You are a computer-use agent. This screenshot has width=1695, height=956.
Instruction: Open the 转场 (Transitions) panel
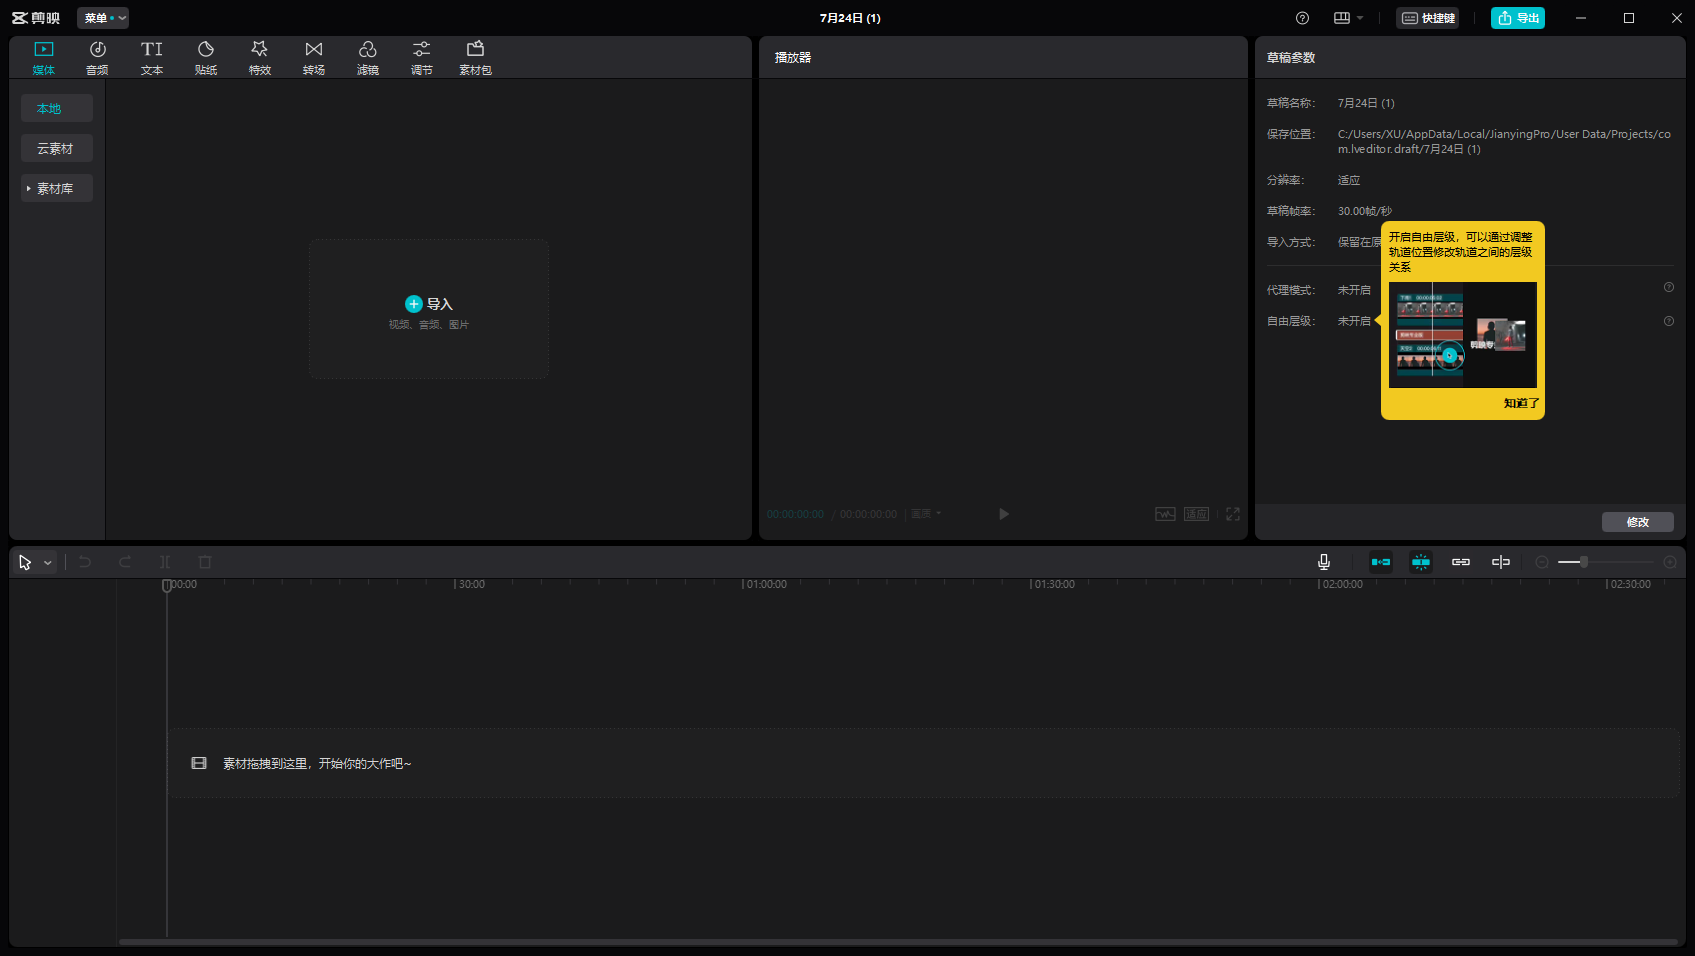tap(314, 57)
